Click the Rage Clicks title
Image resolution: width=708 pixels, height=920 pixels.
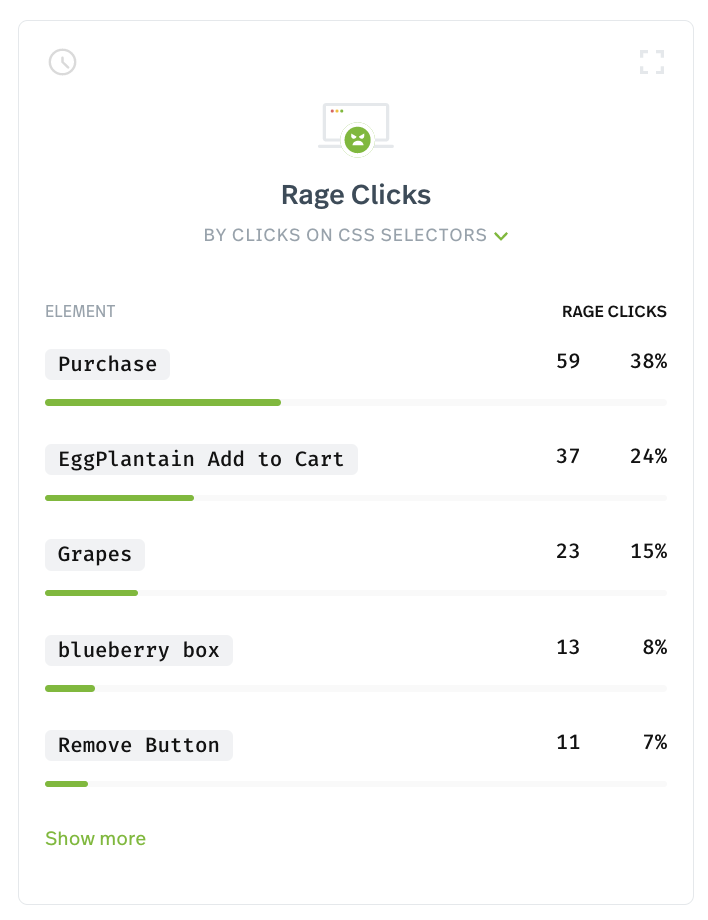tap(355, 195)
